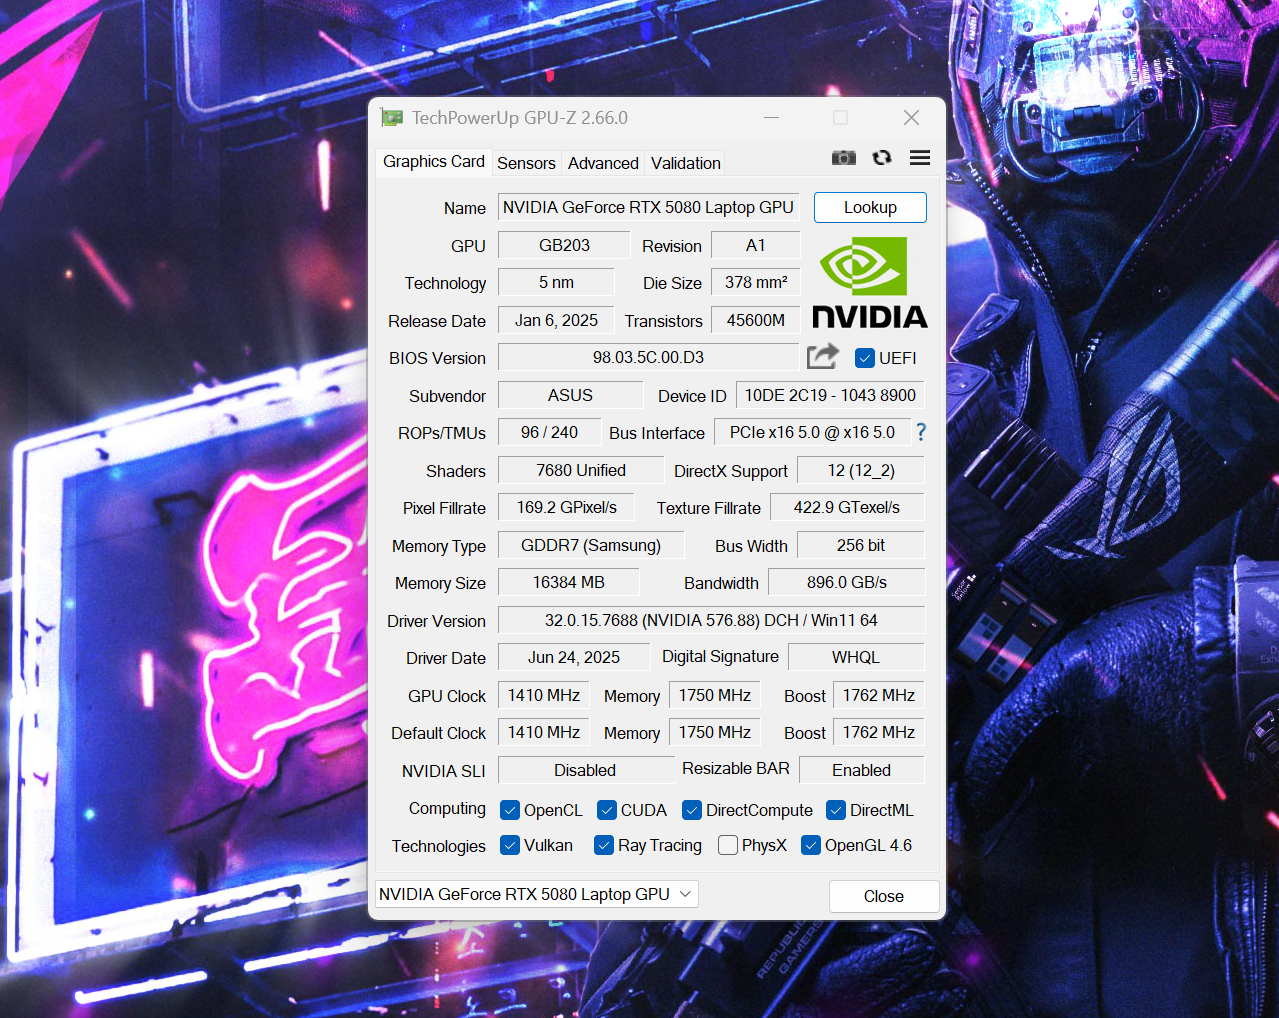Toggle the CUDA checkbox

point(607,810)
